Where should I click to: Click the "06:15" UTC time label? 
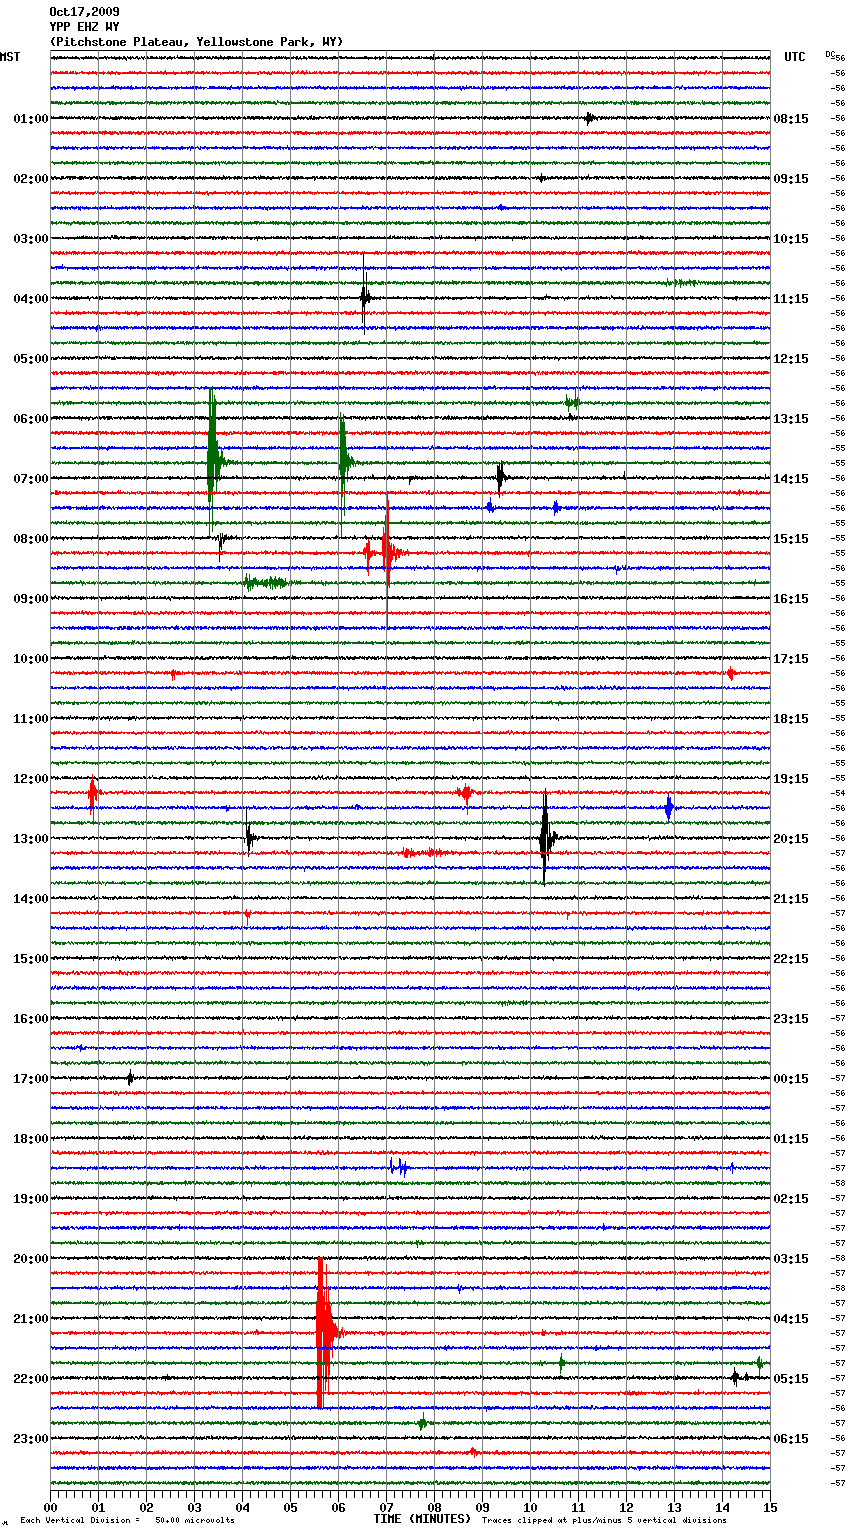pyautogui.click(x=791, y=1439)
